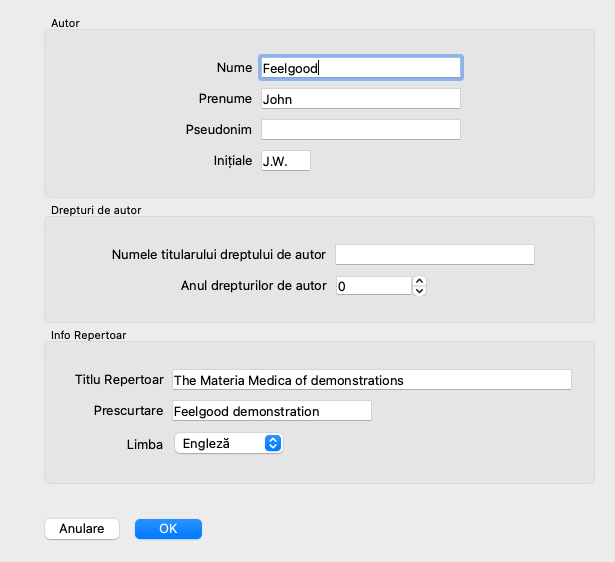Click the Nume text field containing Feelgood
The width and height of the screenshot is (615, 562).
(x=360, y=68)
